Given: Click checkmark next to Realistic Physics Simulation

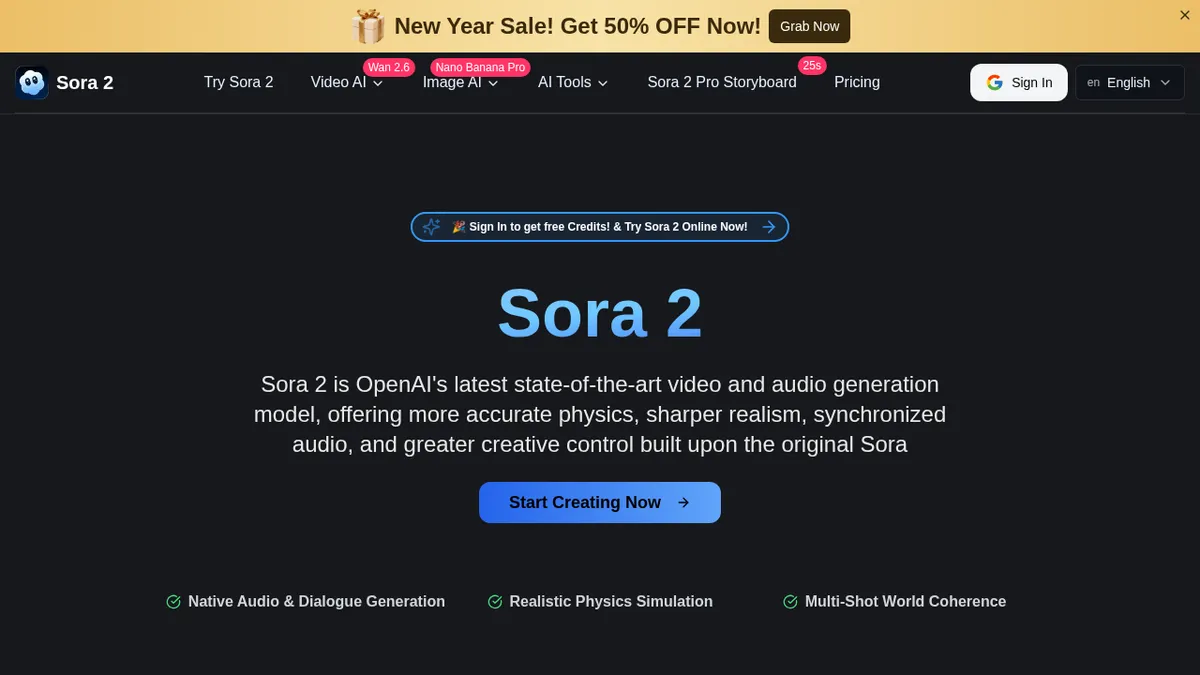Looking at the screenshot, I should click(494, 601).
